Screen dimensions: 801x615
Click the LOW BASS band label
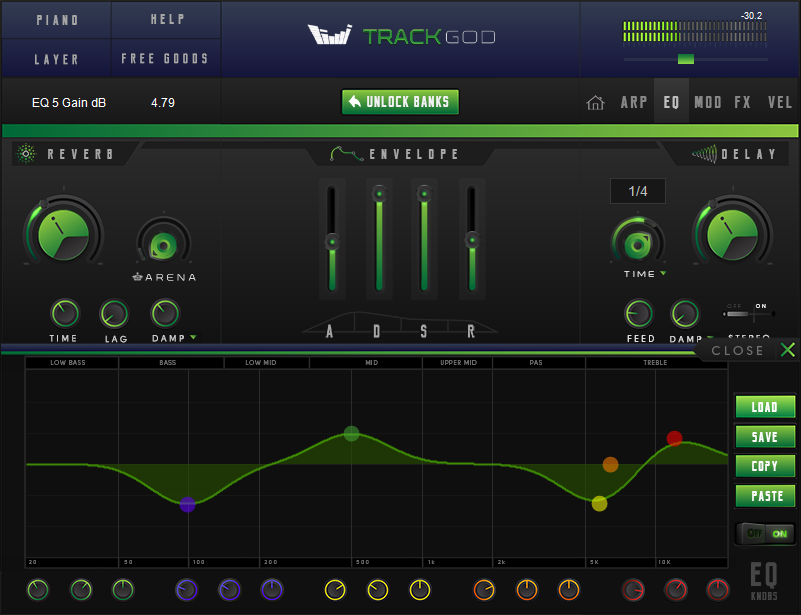click(x=68, y=363)
